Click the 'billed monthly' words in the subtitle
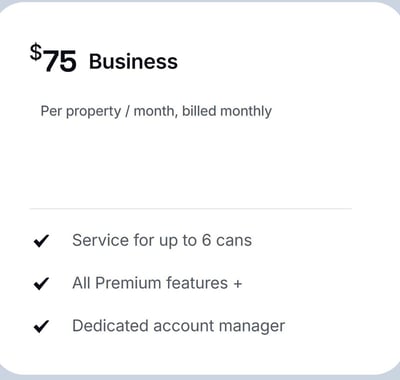Image resolution: width=400 pixels, height=380 pixels. coord(227,111)
